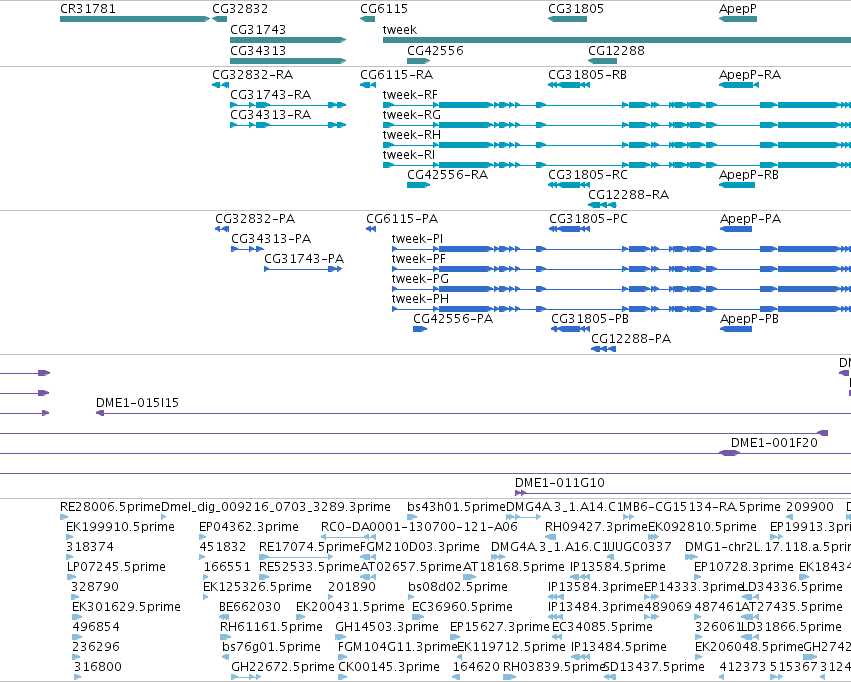This screenshot has width=851, height=682.
Task: Click protein CG31805-PC
Action: [569, 229]
